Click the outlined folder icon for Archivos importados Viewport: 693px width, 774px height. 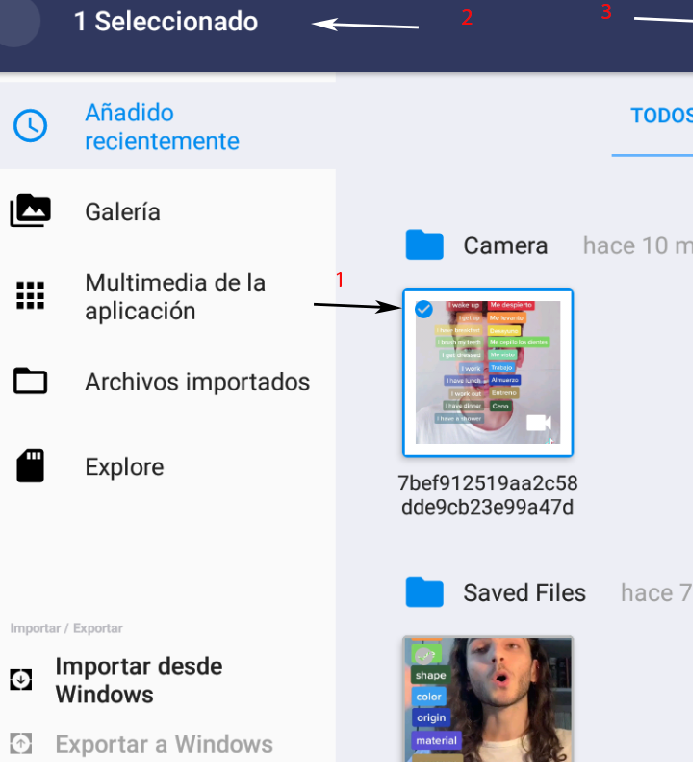[x=30, y=381]
